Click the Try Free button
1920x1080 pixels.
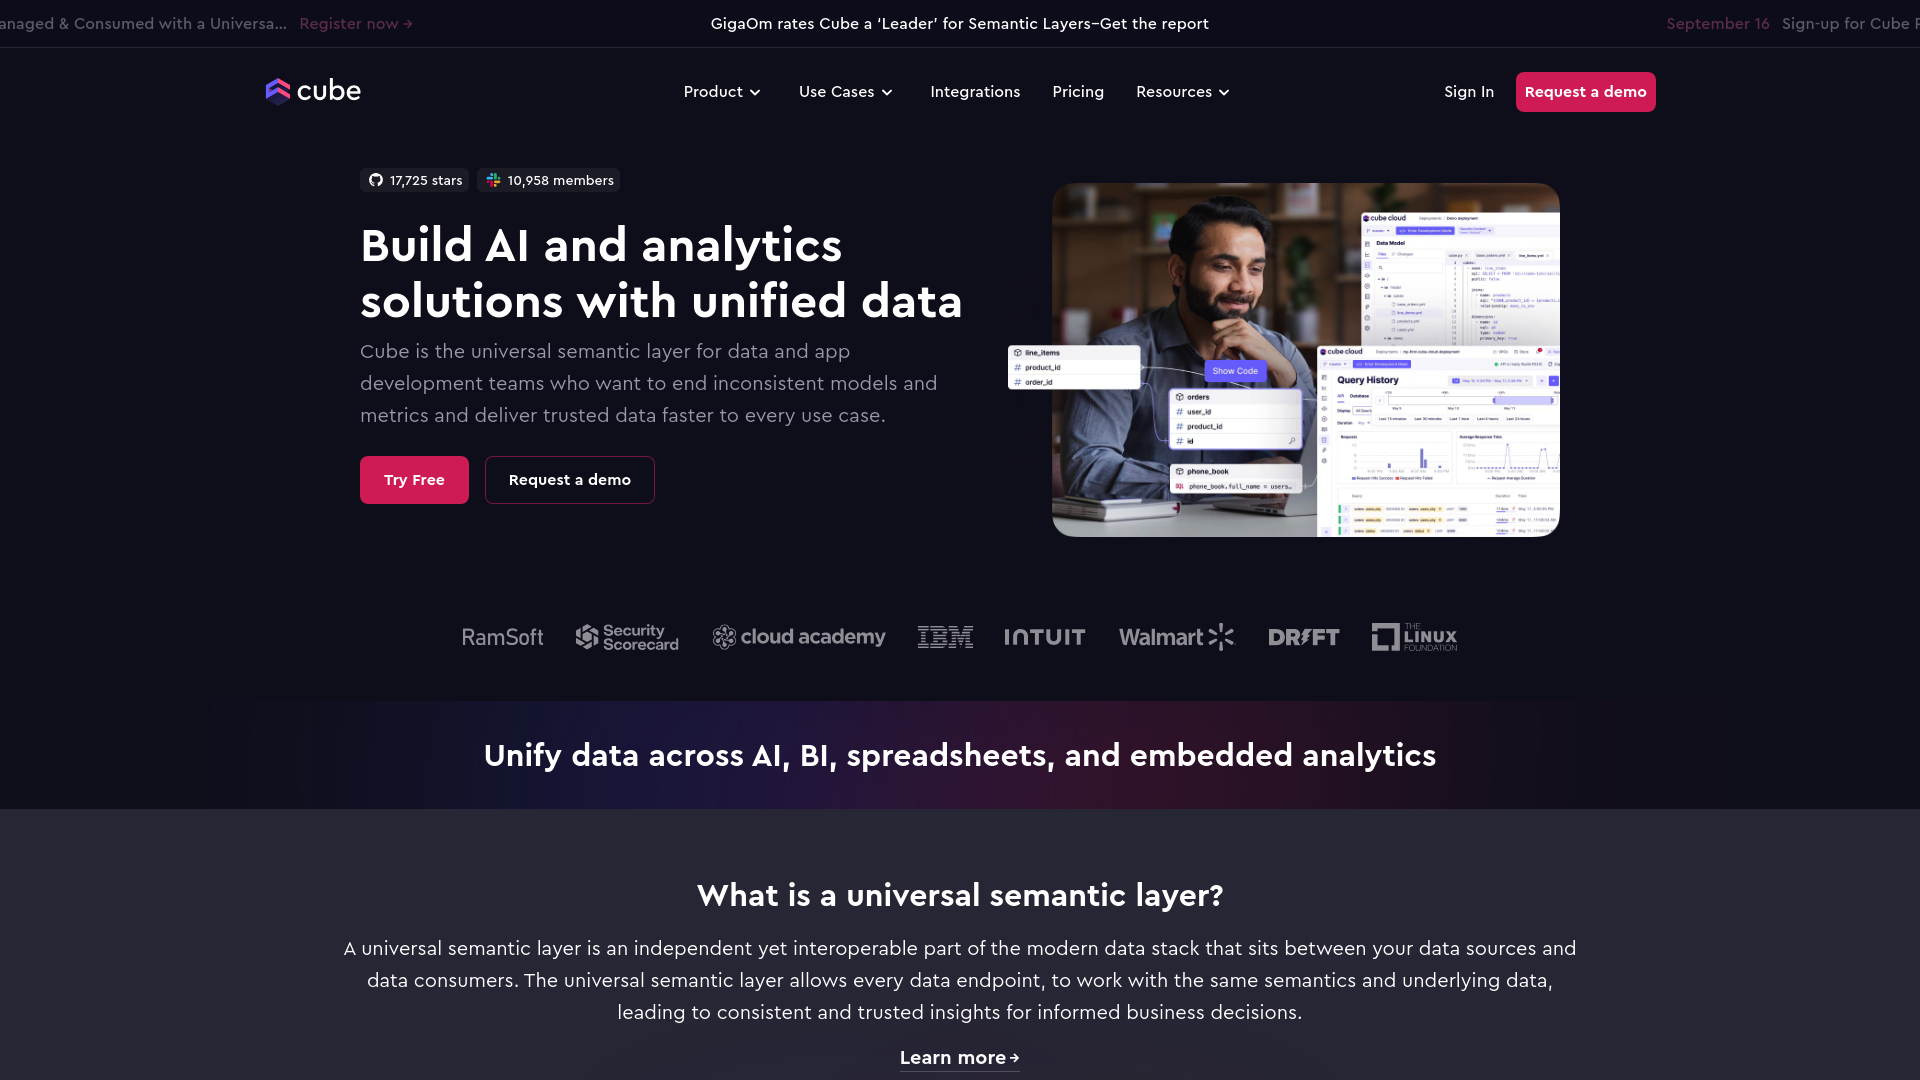coord(414,480)
